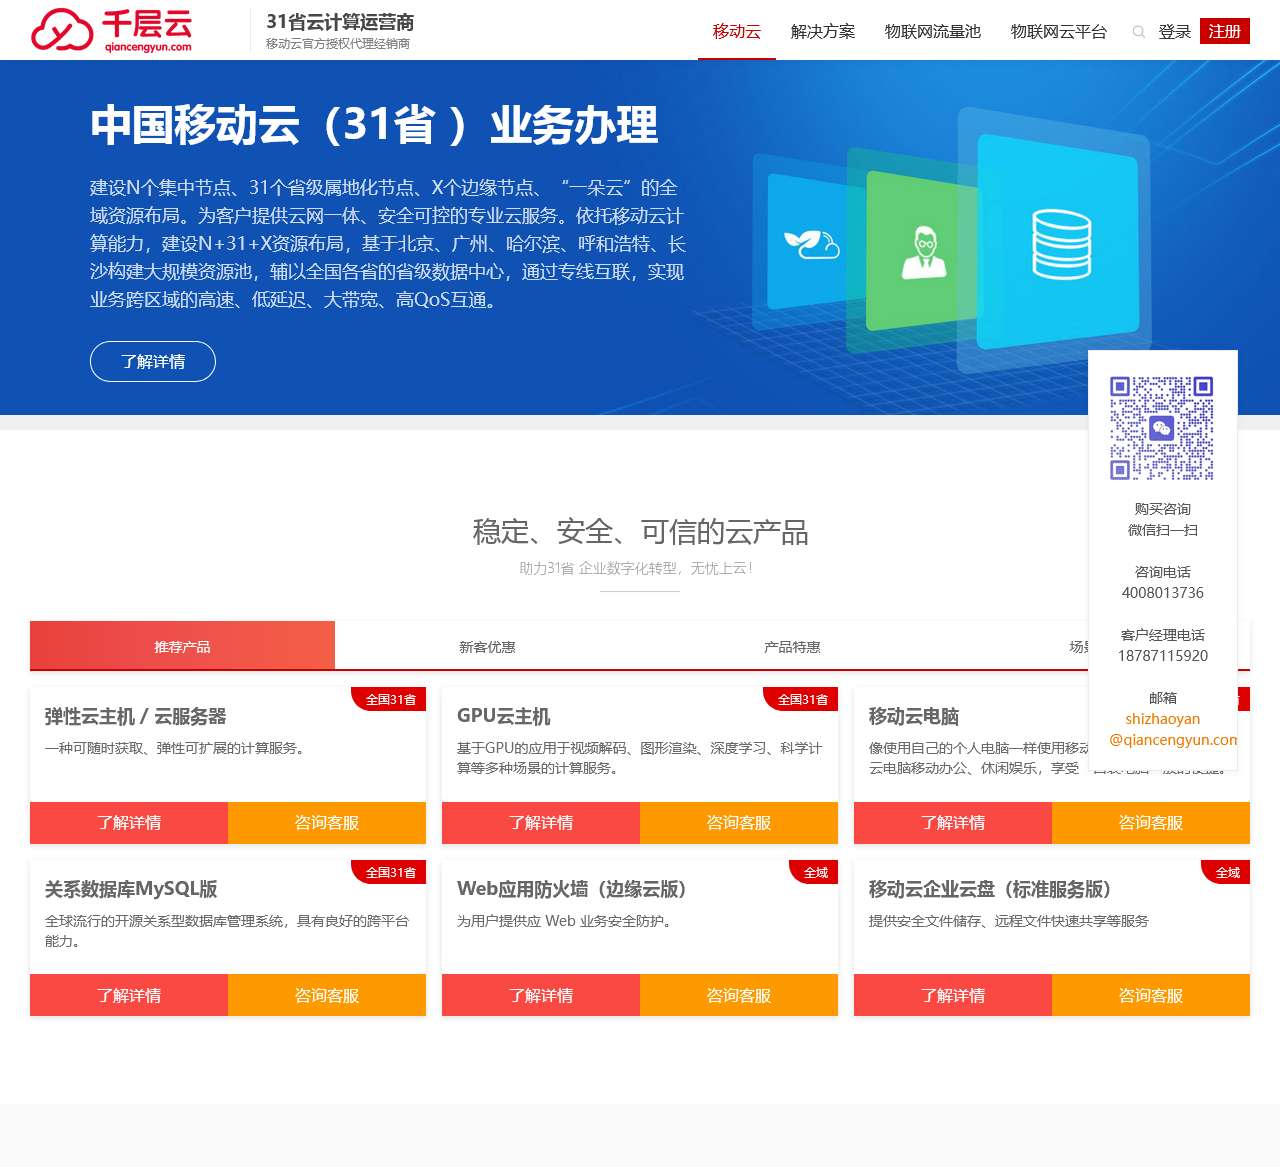The height and width of the screenshot is (1167, 1280).
Task: Click the 千层云 cloud logo
Action: (x=111, y=30)
